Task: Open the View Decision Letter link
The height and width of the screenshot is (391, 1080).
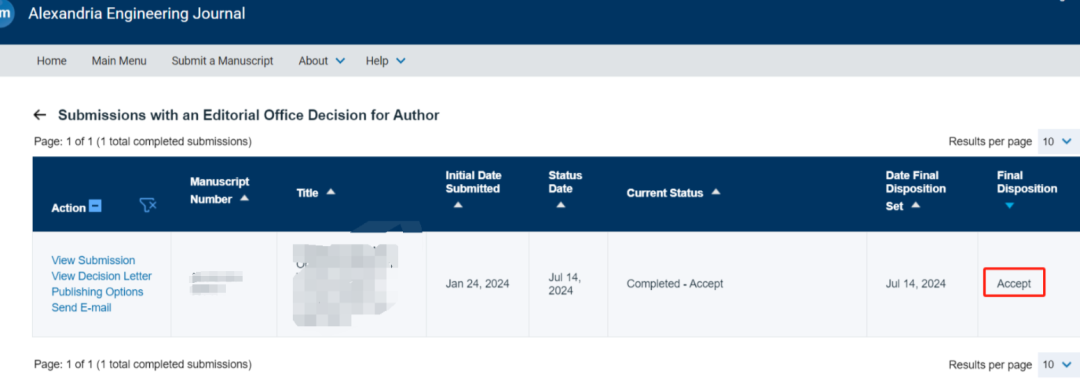Action: 102,276
